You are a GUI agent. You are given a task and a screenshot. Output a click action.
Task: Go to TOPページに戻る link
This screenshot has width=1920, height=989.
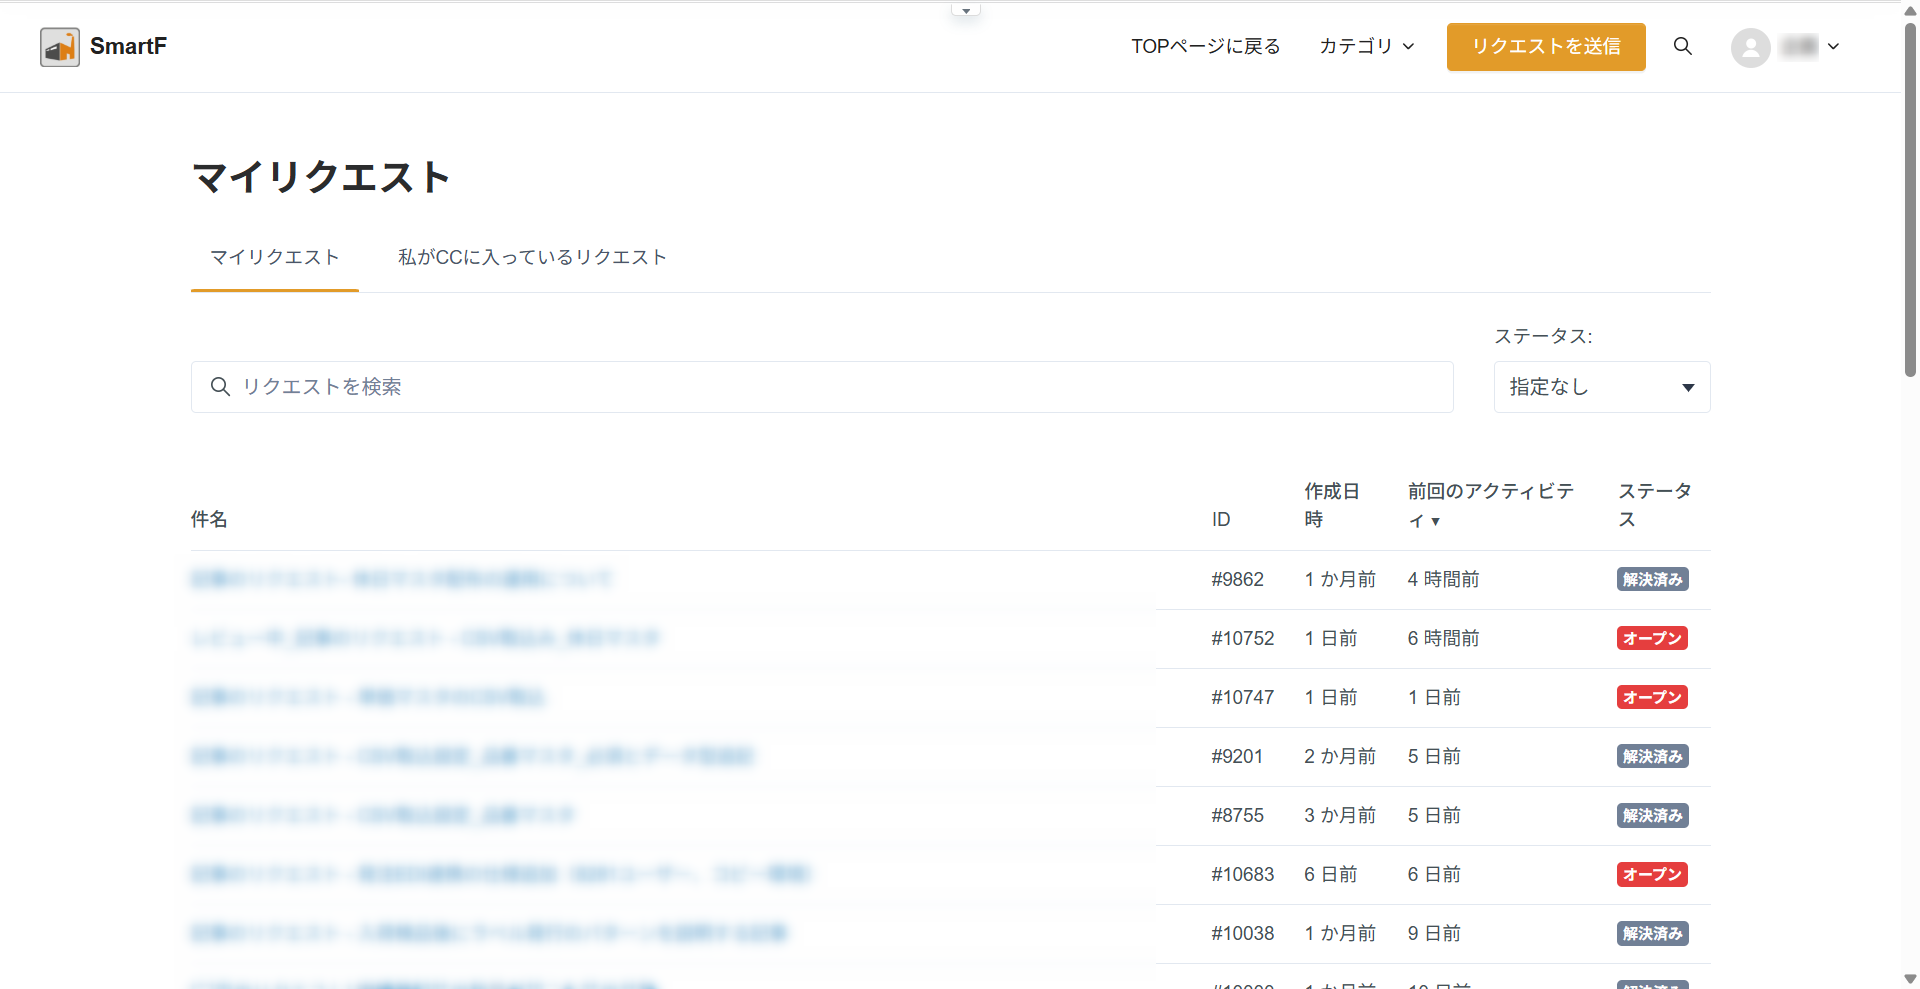click(1205, 46)
